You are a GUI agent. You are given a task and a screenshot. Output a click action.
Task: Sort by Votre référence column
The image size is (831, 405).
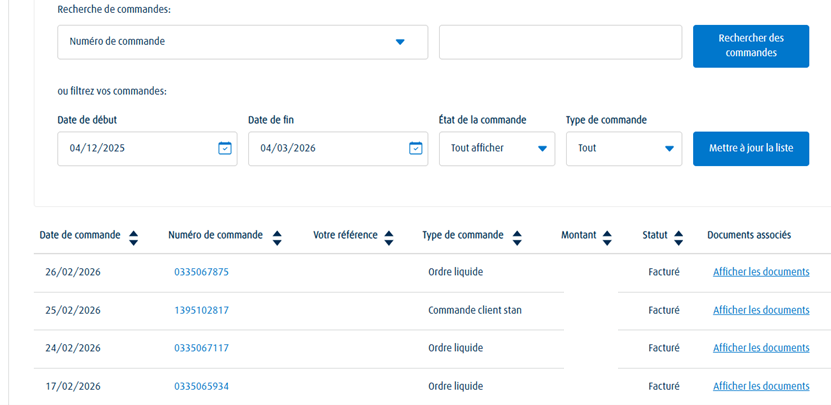[x=389, y=238]
